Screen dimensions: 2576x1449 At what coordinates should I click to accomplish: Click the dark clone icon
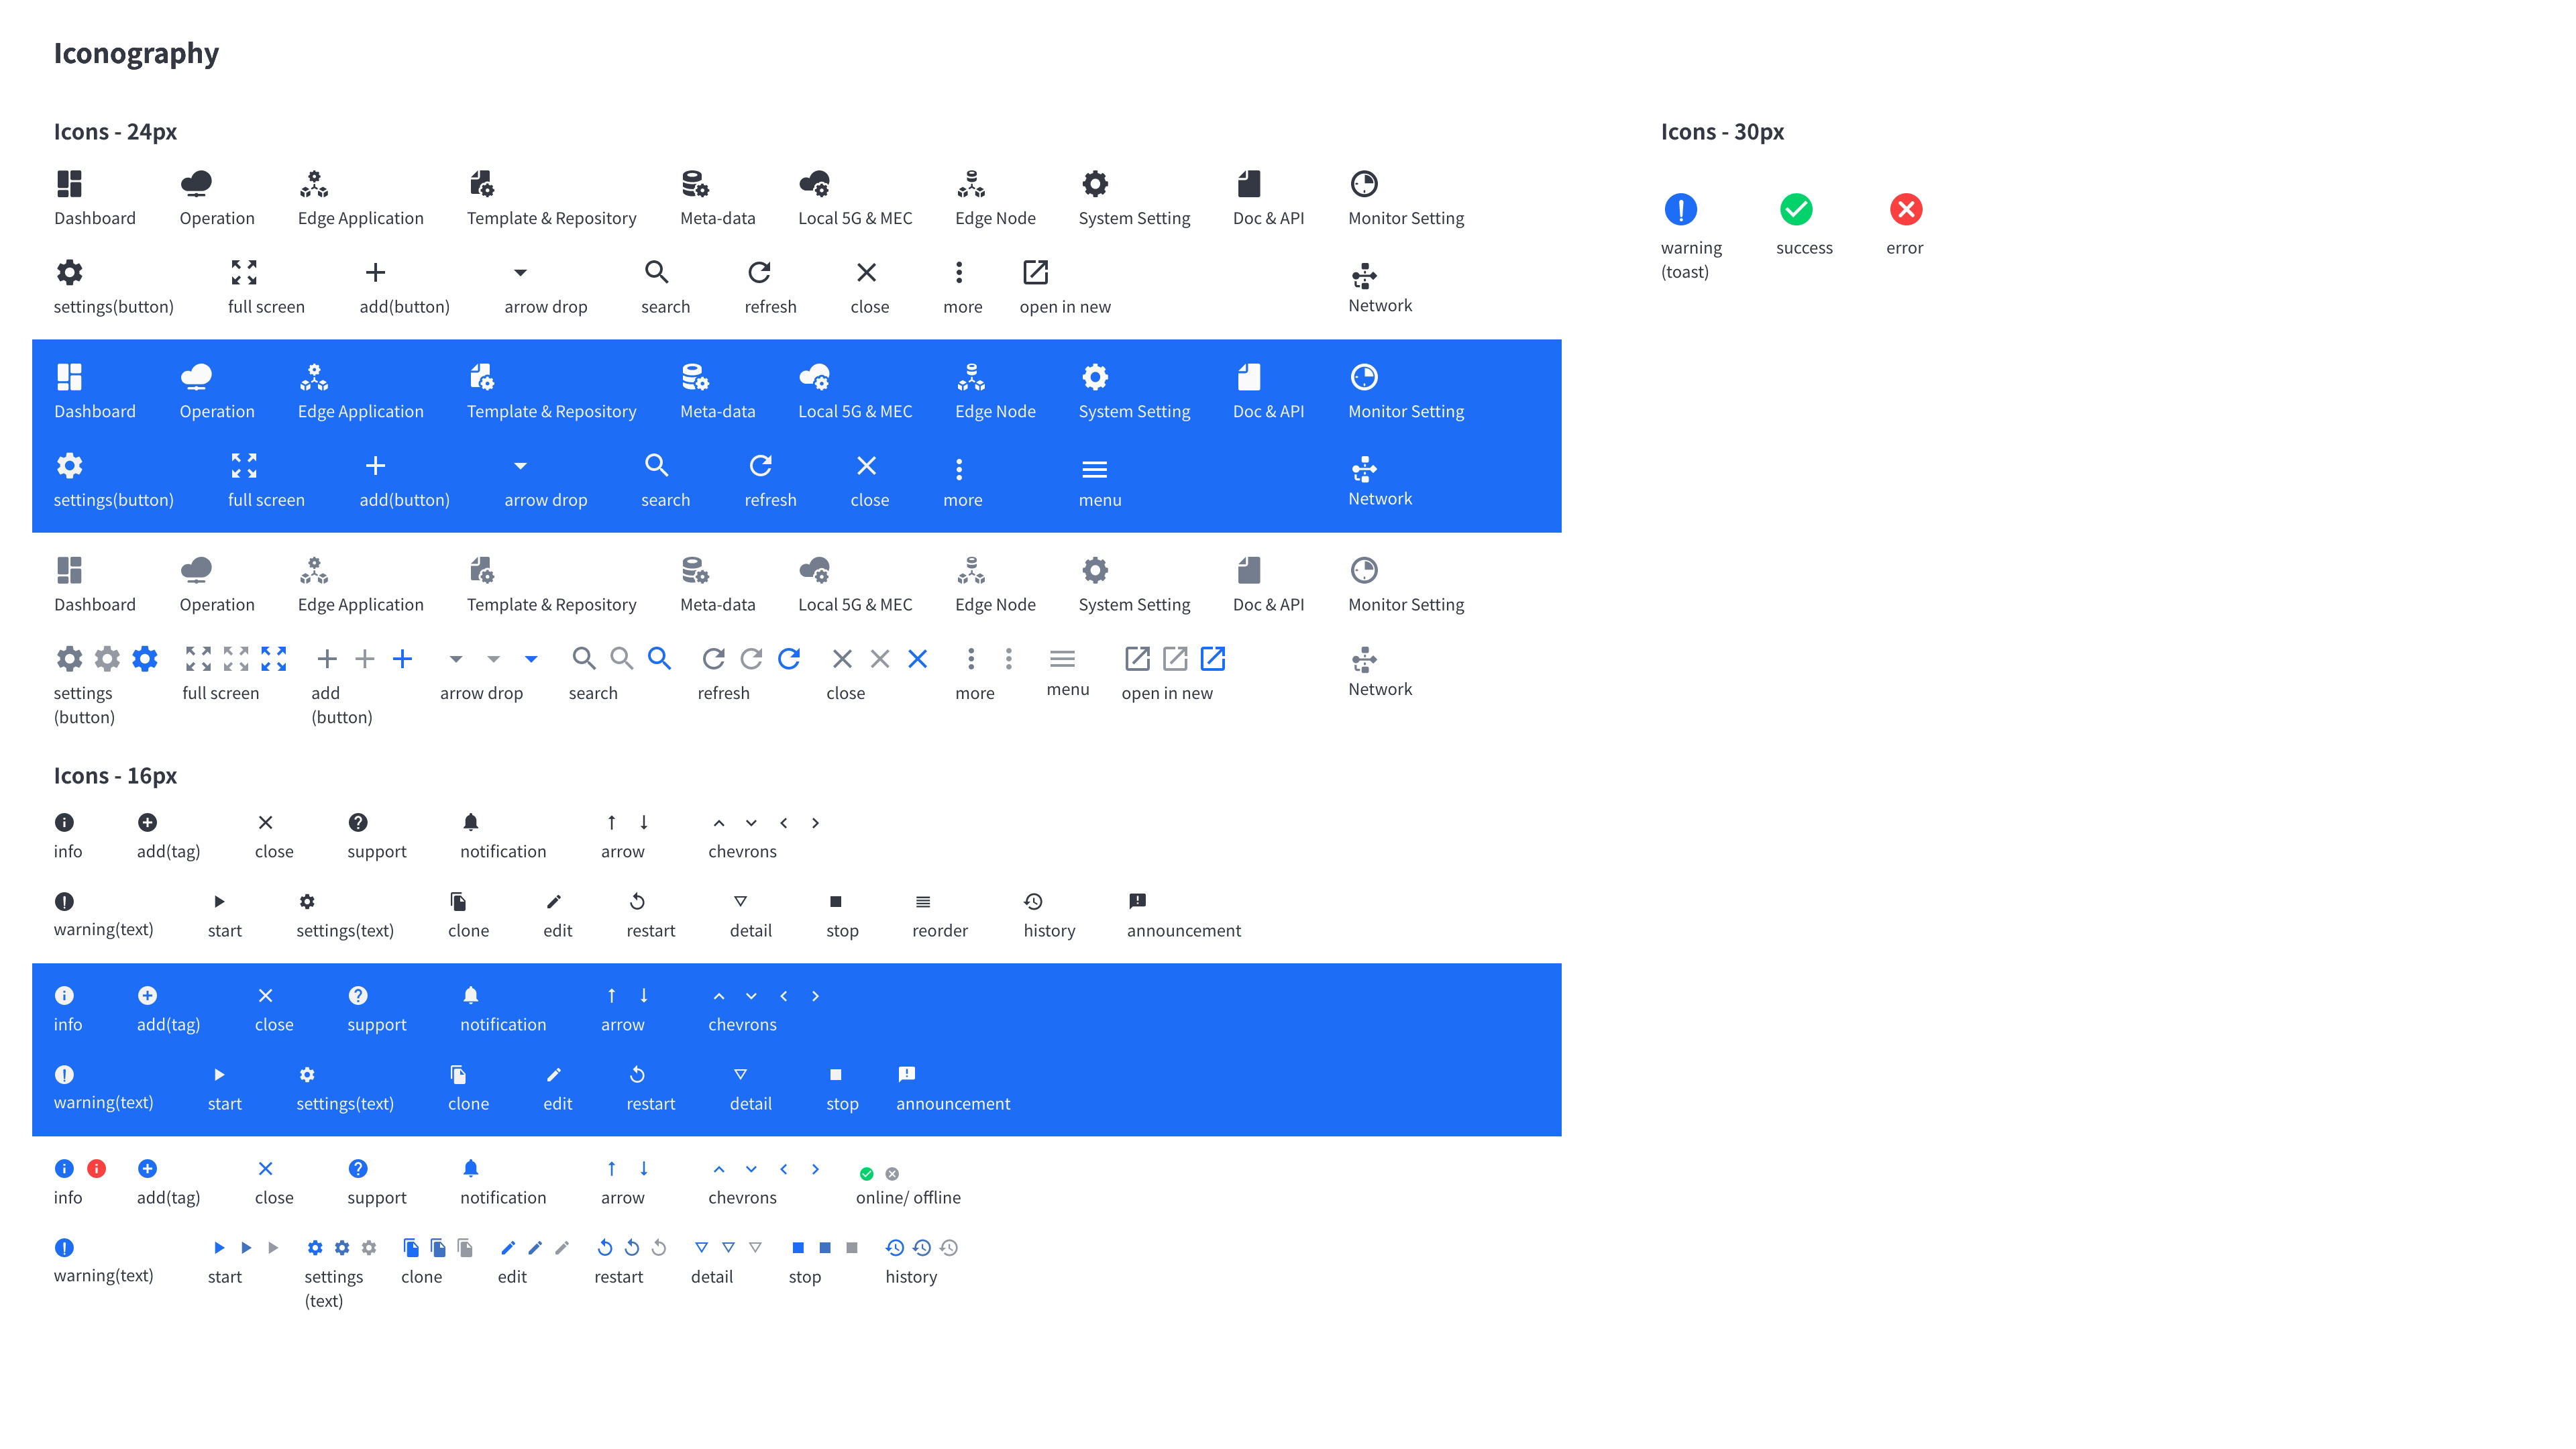[x=458, y=902]
